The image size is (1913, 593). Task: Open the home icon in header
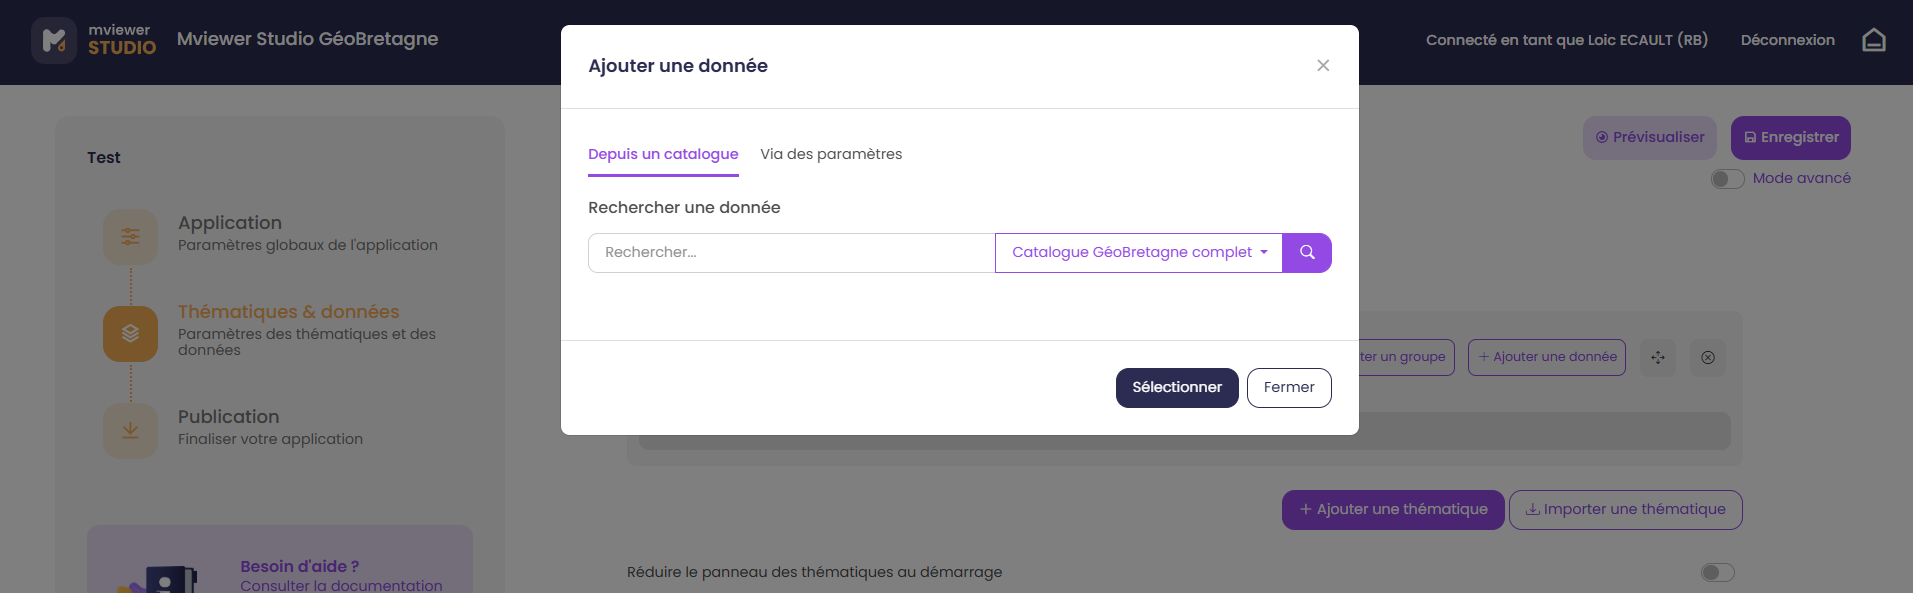point(1873,40)
